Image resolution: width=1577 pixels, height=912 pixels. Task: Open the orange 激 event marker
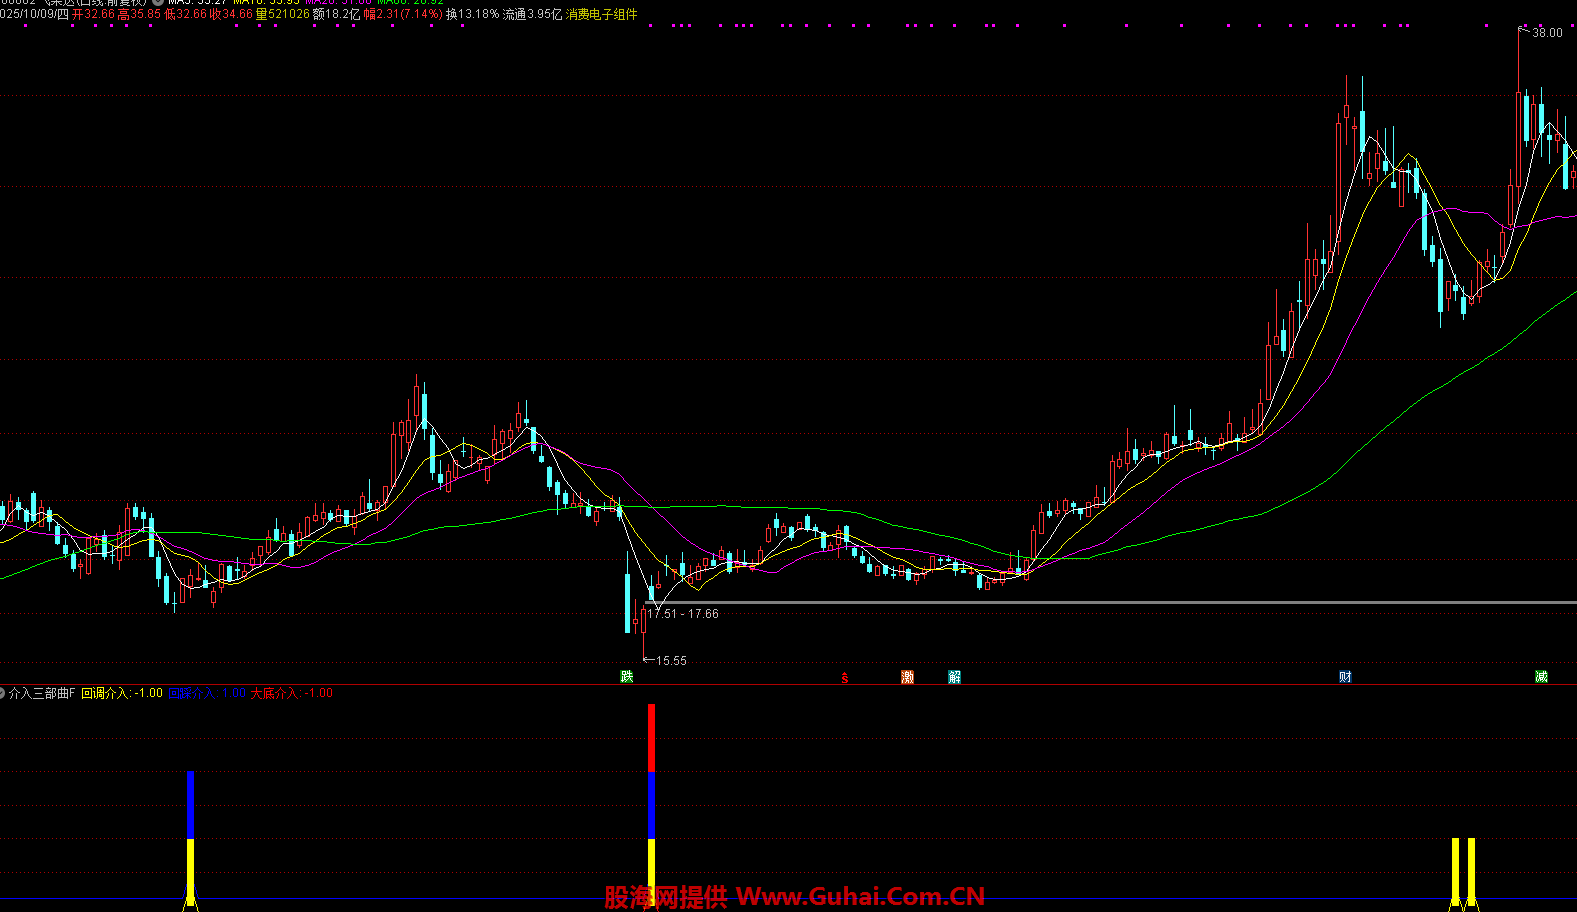tap(907, 677)
